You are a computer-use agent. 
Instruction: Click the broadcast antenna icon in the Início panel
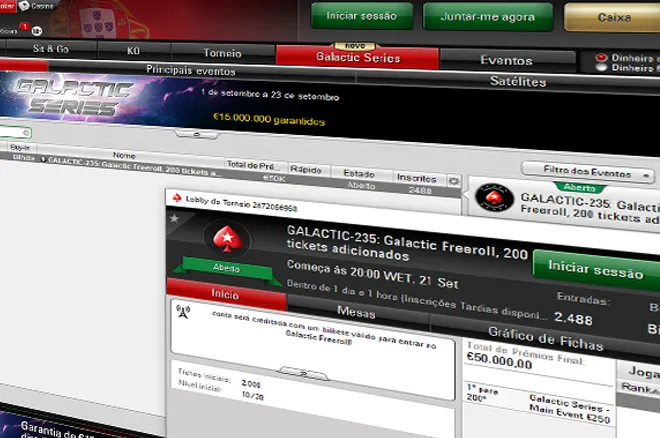click(x=183, y=311)
